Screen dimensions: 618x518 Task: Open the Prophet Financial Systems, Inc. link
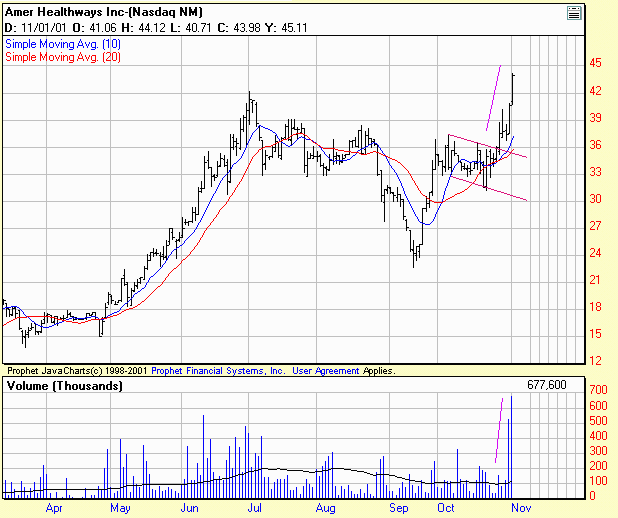coord(218,371)
